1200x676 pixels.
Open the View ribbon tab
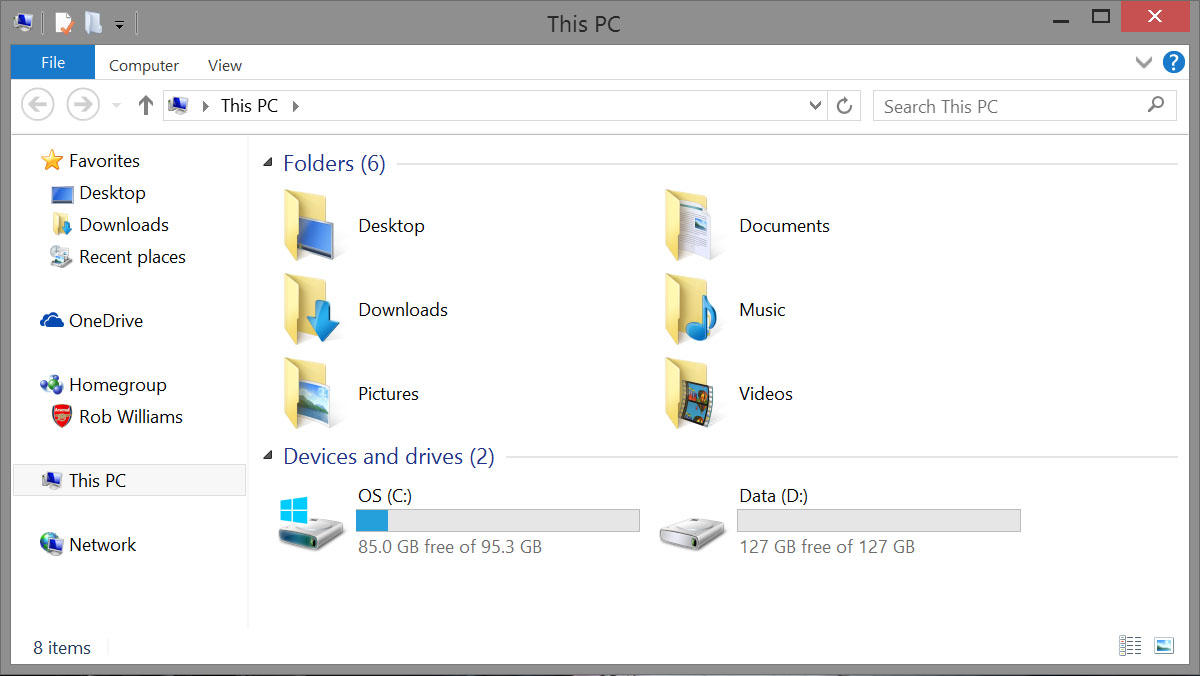225,65
